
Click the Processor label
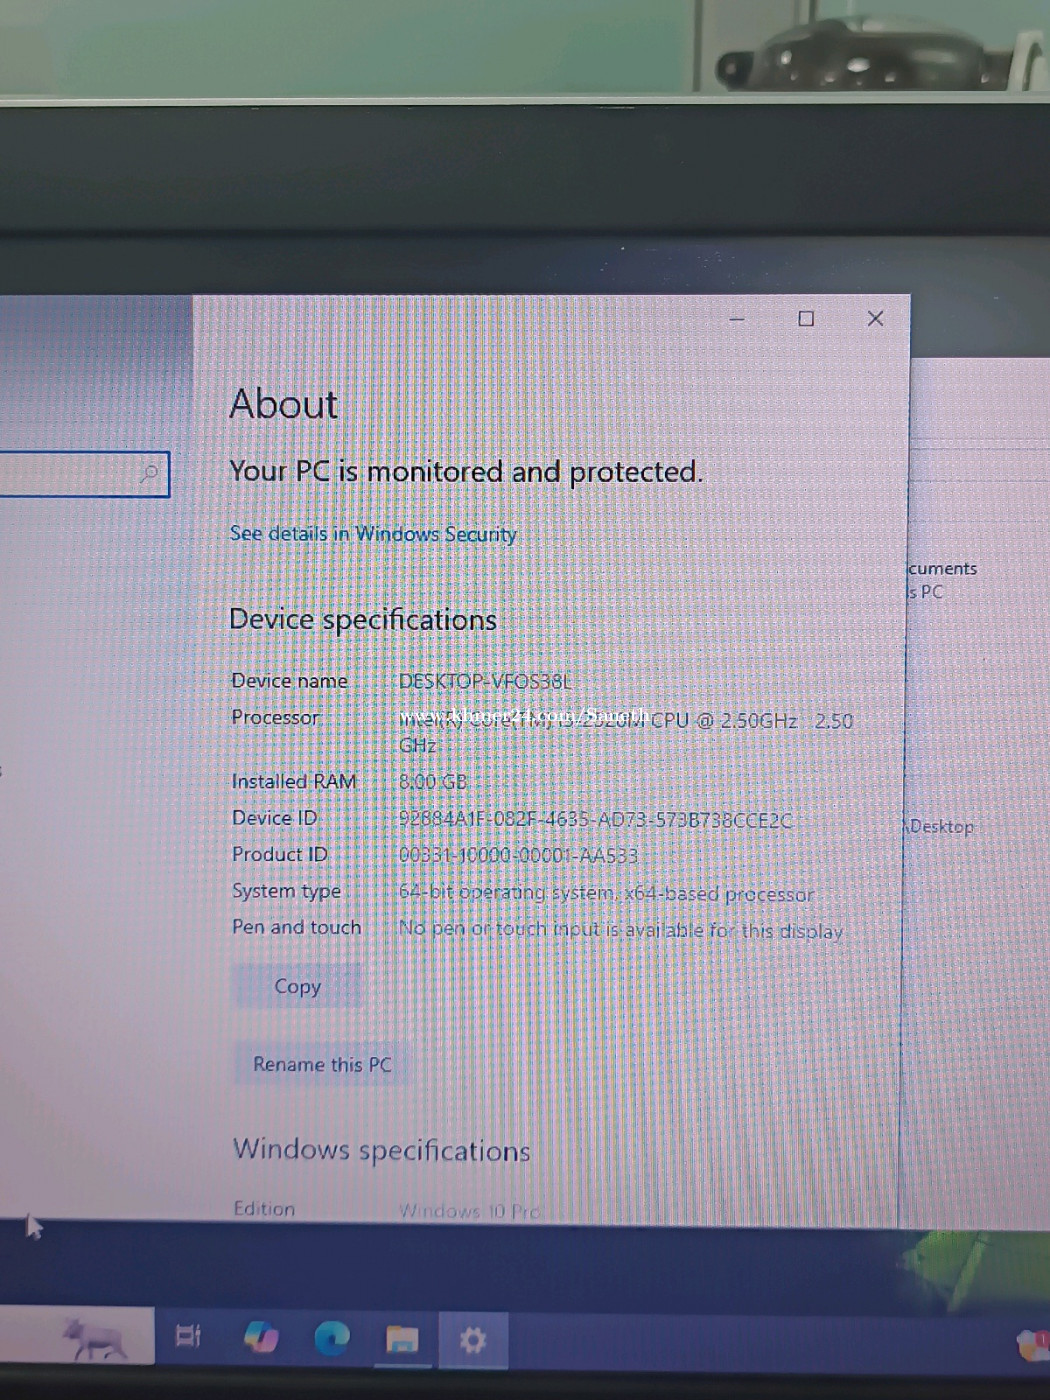tap(275, 718)
